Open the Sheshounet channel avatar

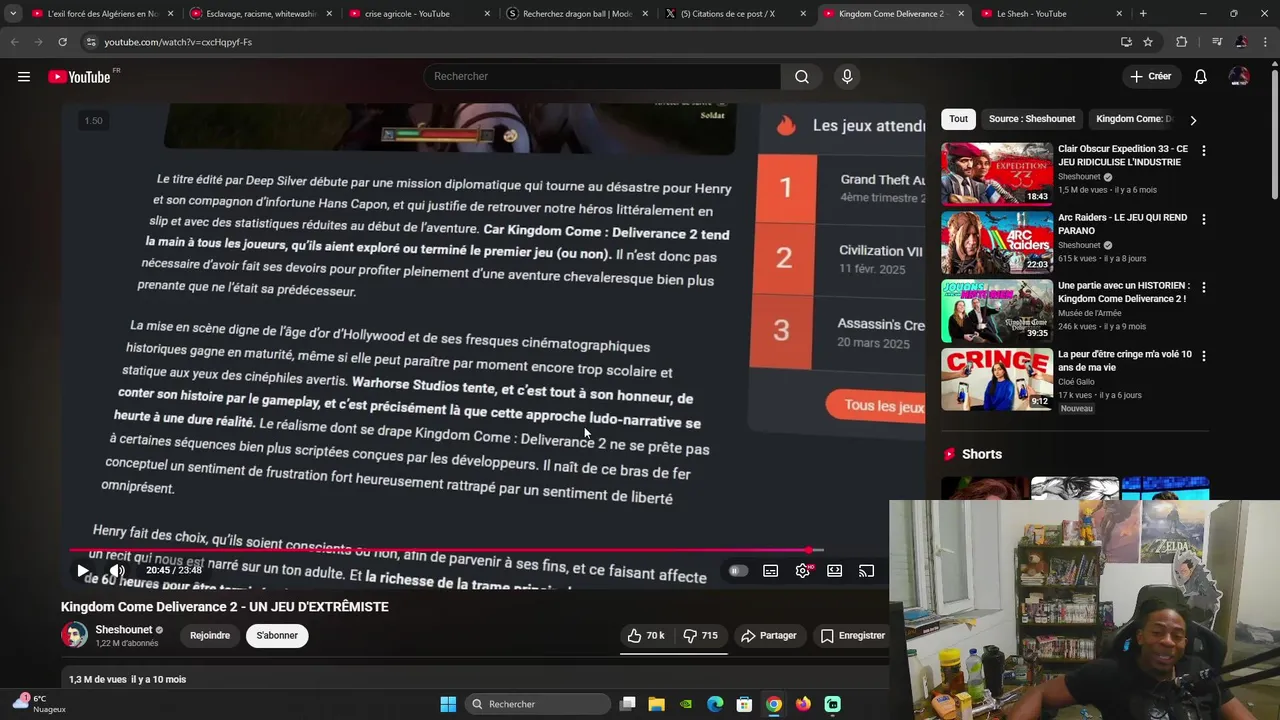click(74, 635)
